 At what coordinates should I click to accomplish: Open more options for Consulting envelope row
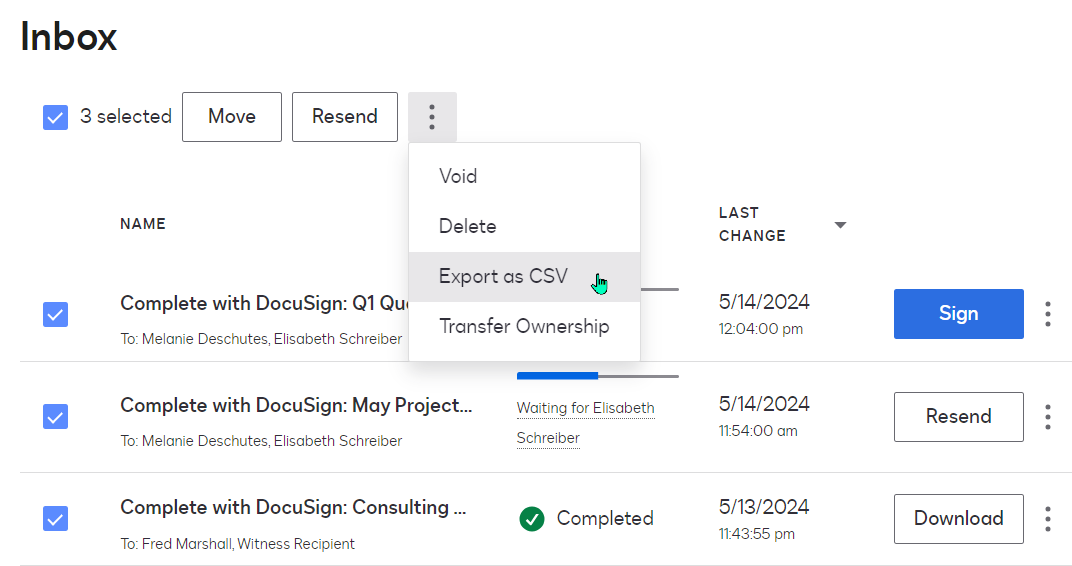pos(1047,519)
